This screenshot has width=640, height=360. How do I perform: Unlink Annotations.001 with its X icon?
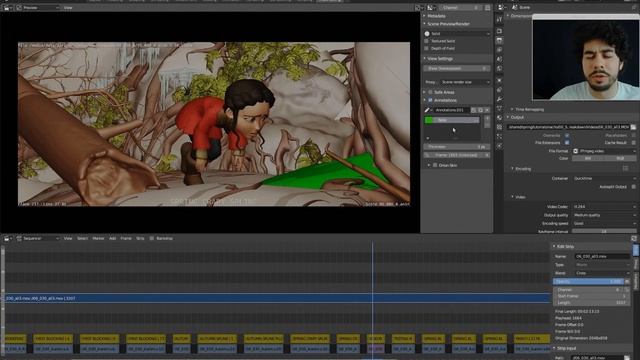click(x=487, y=110)
